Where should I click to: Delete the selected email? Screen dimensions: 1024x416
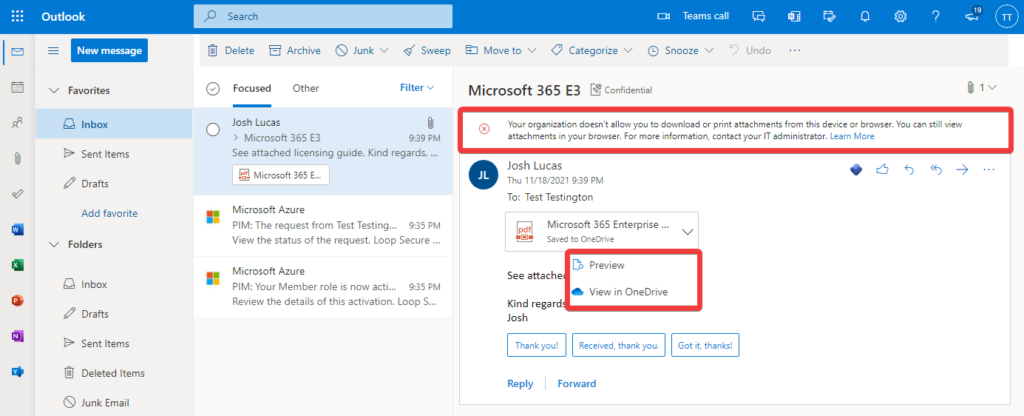point(231,50)
